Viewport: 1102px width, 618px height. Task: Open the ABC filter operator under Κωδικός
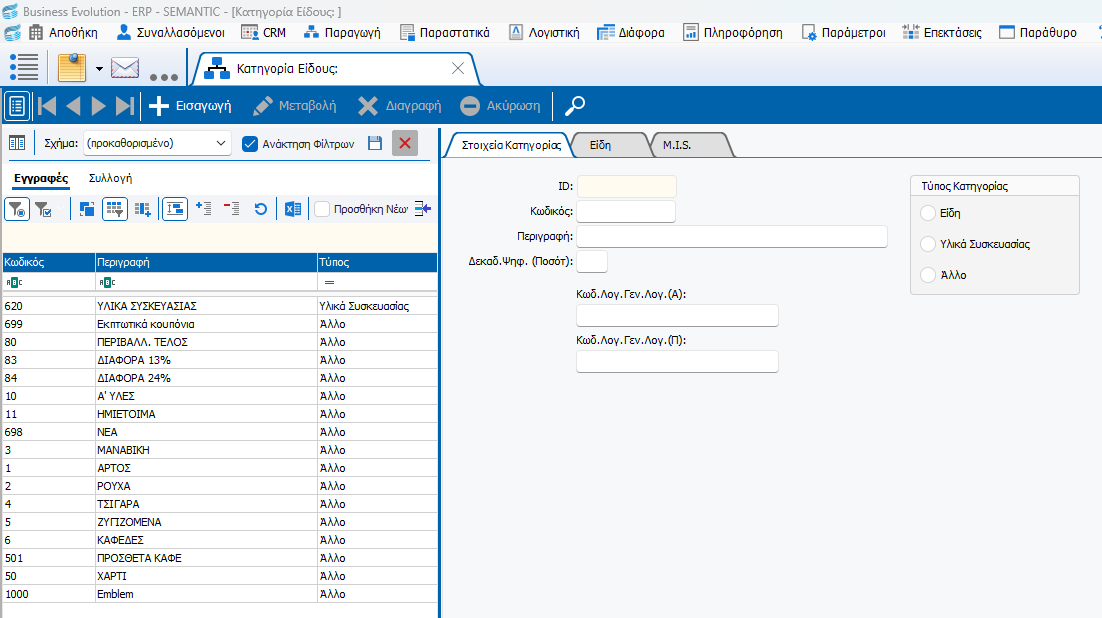[x=14, y=282]
